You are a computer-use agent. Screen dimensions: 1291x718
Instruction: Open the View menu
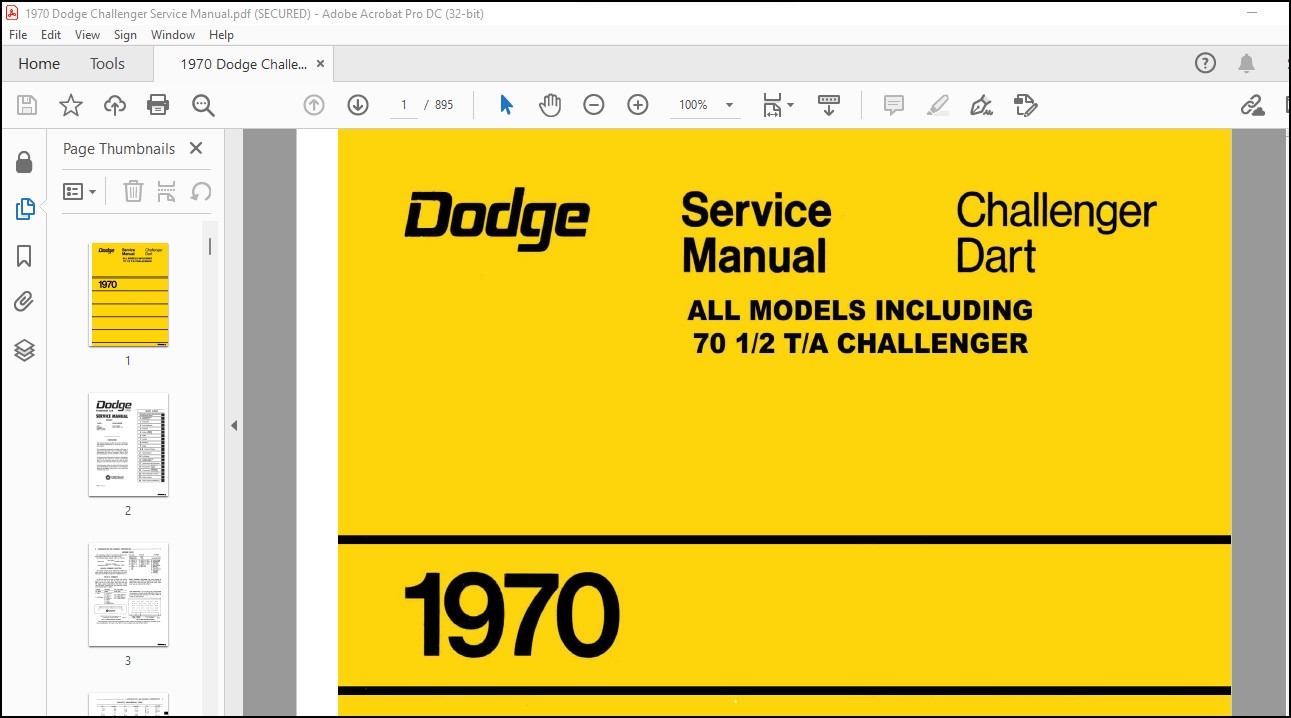(88, 34)
